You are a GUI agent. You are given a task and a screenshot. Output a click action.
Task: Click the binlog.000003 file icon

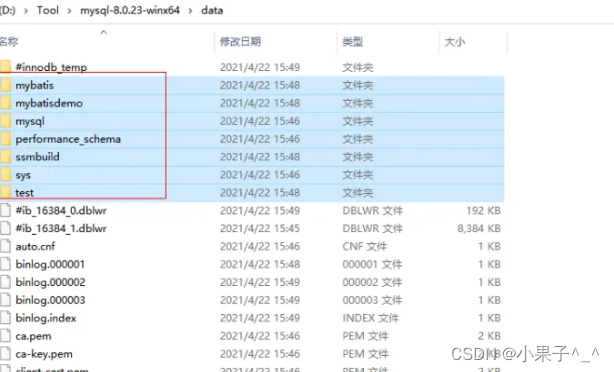coord(5,300)
